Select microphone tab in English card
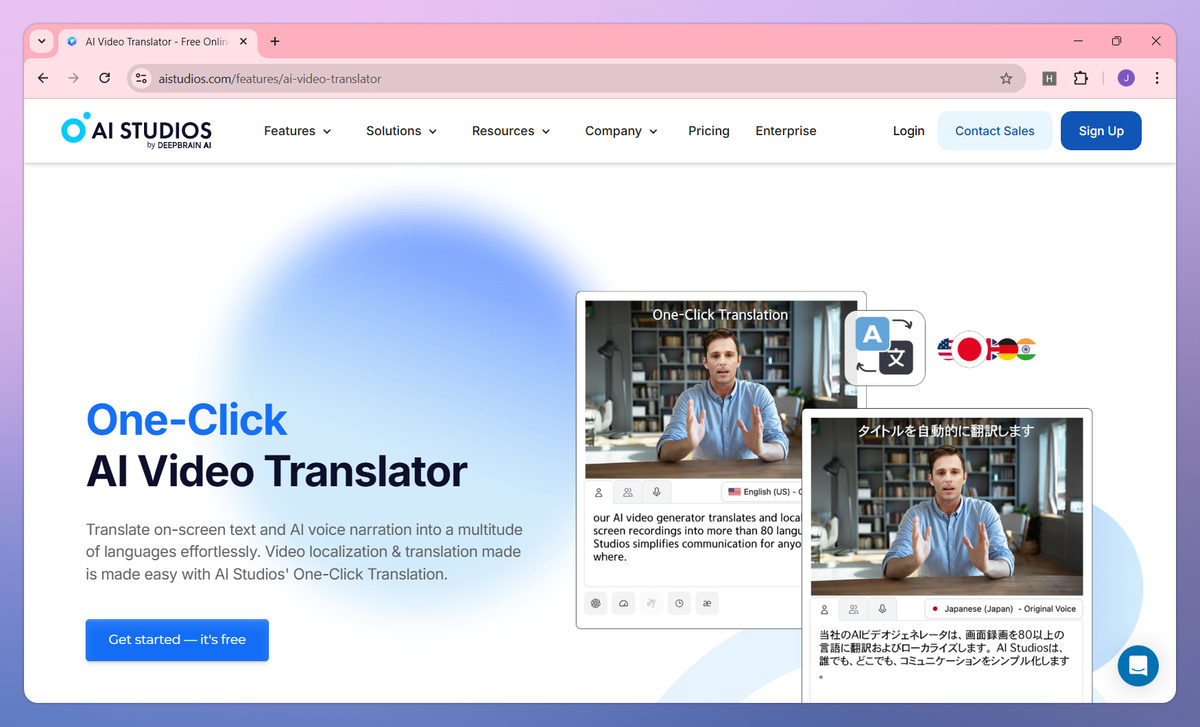The height and width of the screenshot is (727, 1200). click(x=656, y=492)
